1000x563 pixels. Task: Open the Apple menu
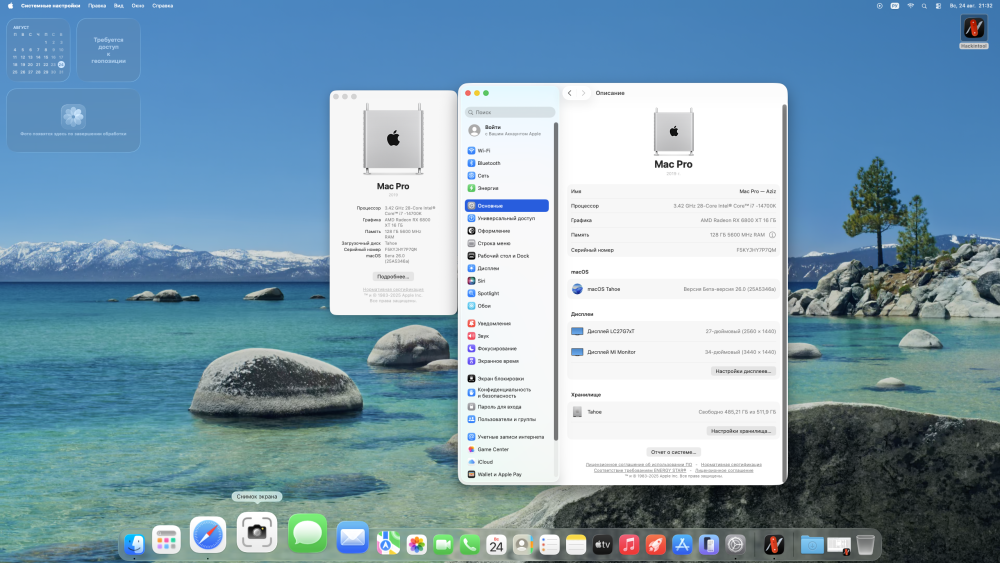pyautogui.click(x=10, y=6)
